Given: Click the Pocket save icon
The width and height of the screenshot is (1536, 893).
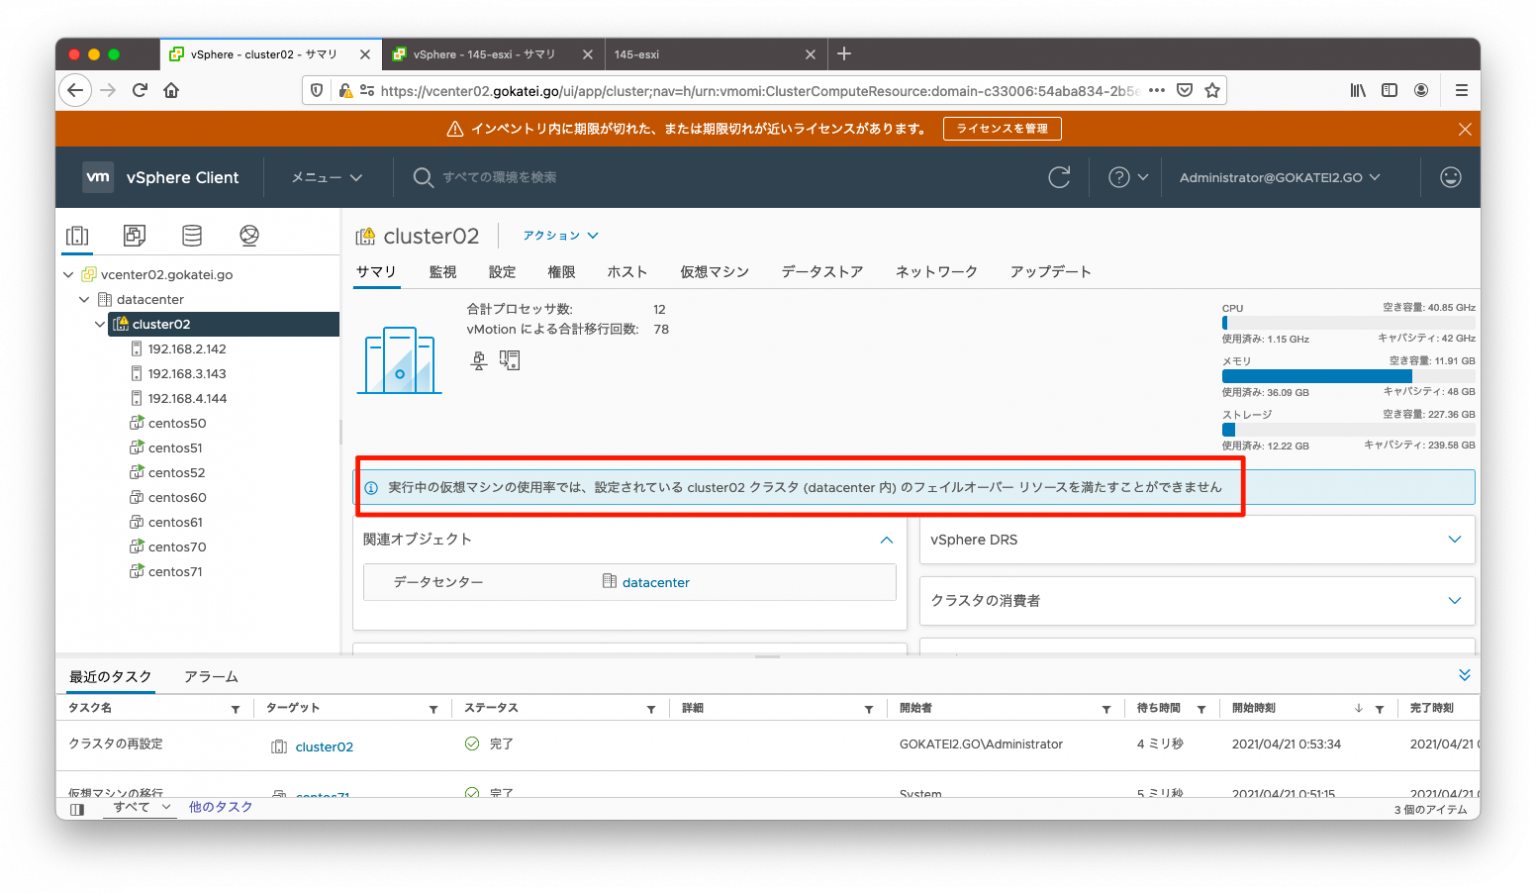Looking at the screenshot, I should pyautogui.click(x=1184, y=90).
